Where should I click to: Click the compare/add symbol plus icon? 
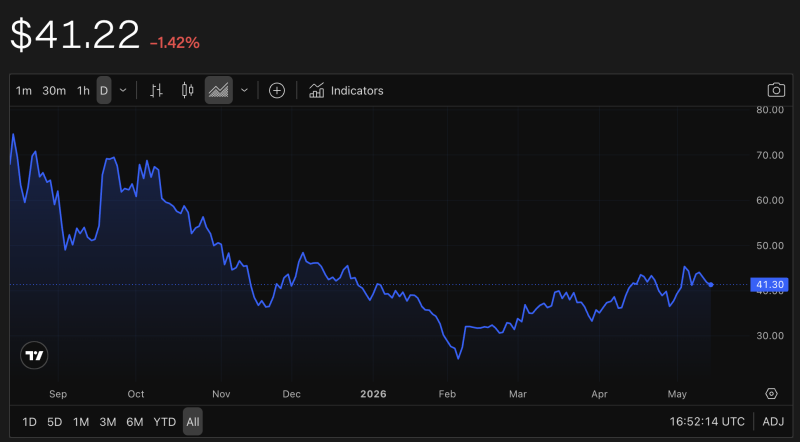277,91
